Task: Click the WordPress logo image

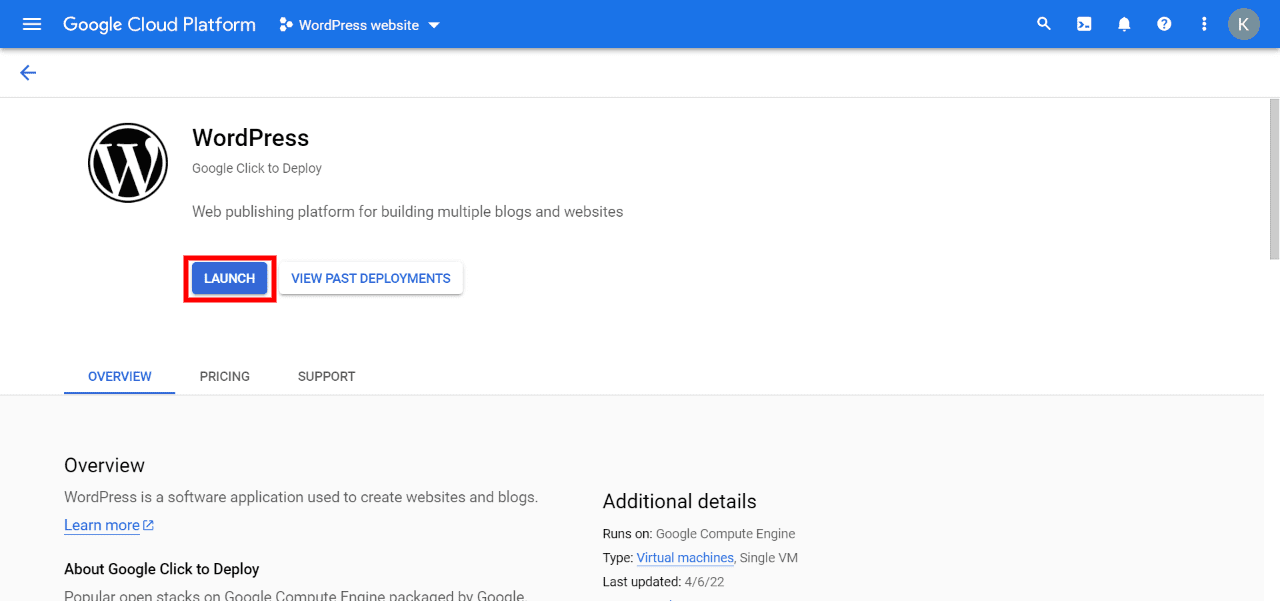Action: pyautogui.click(x=128, y=162)
